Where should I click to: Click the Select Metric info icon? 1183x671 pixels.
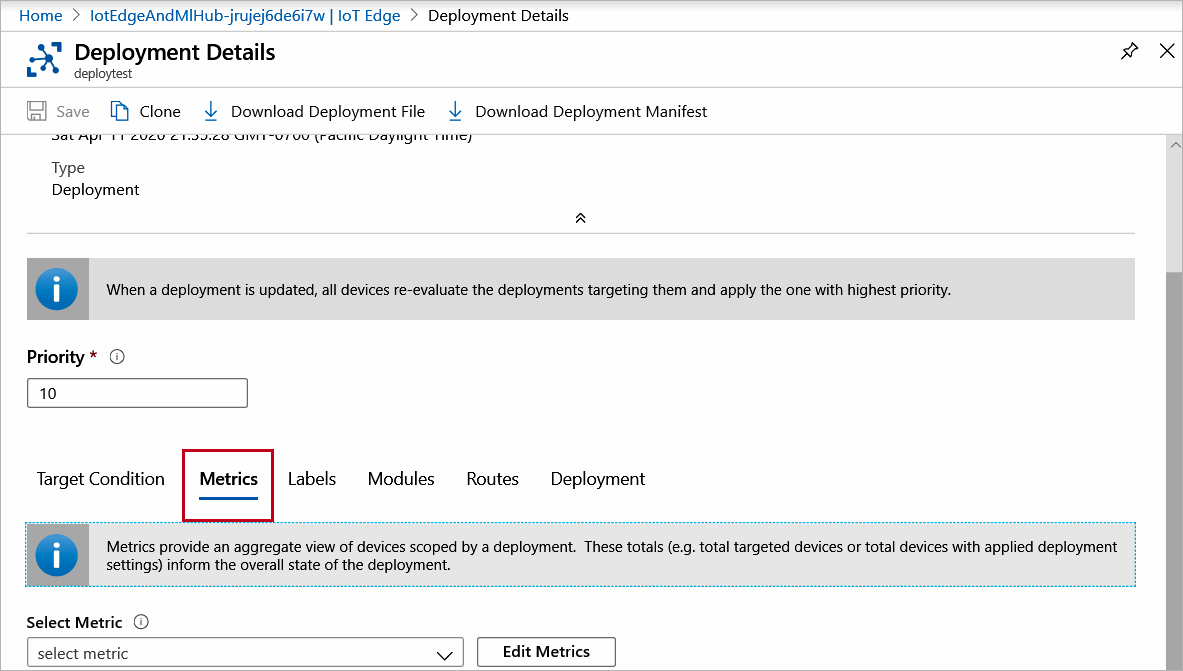(139, 621)
